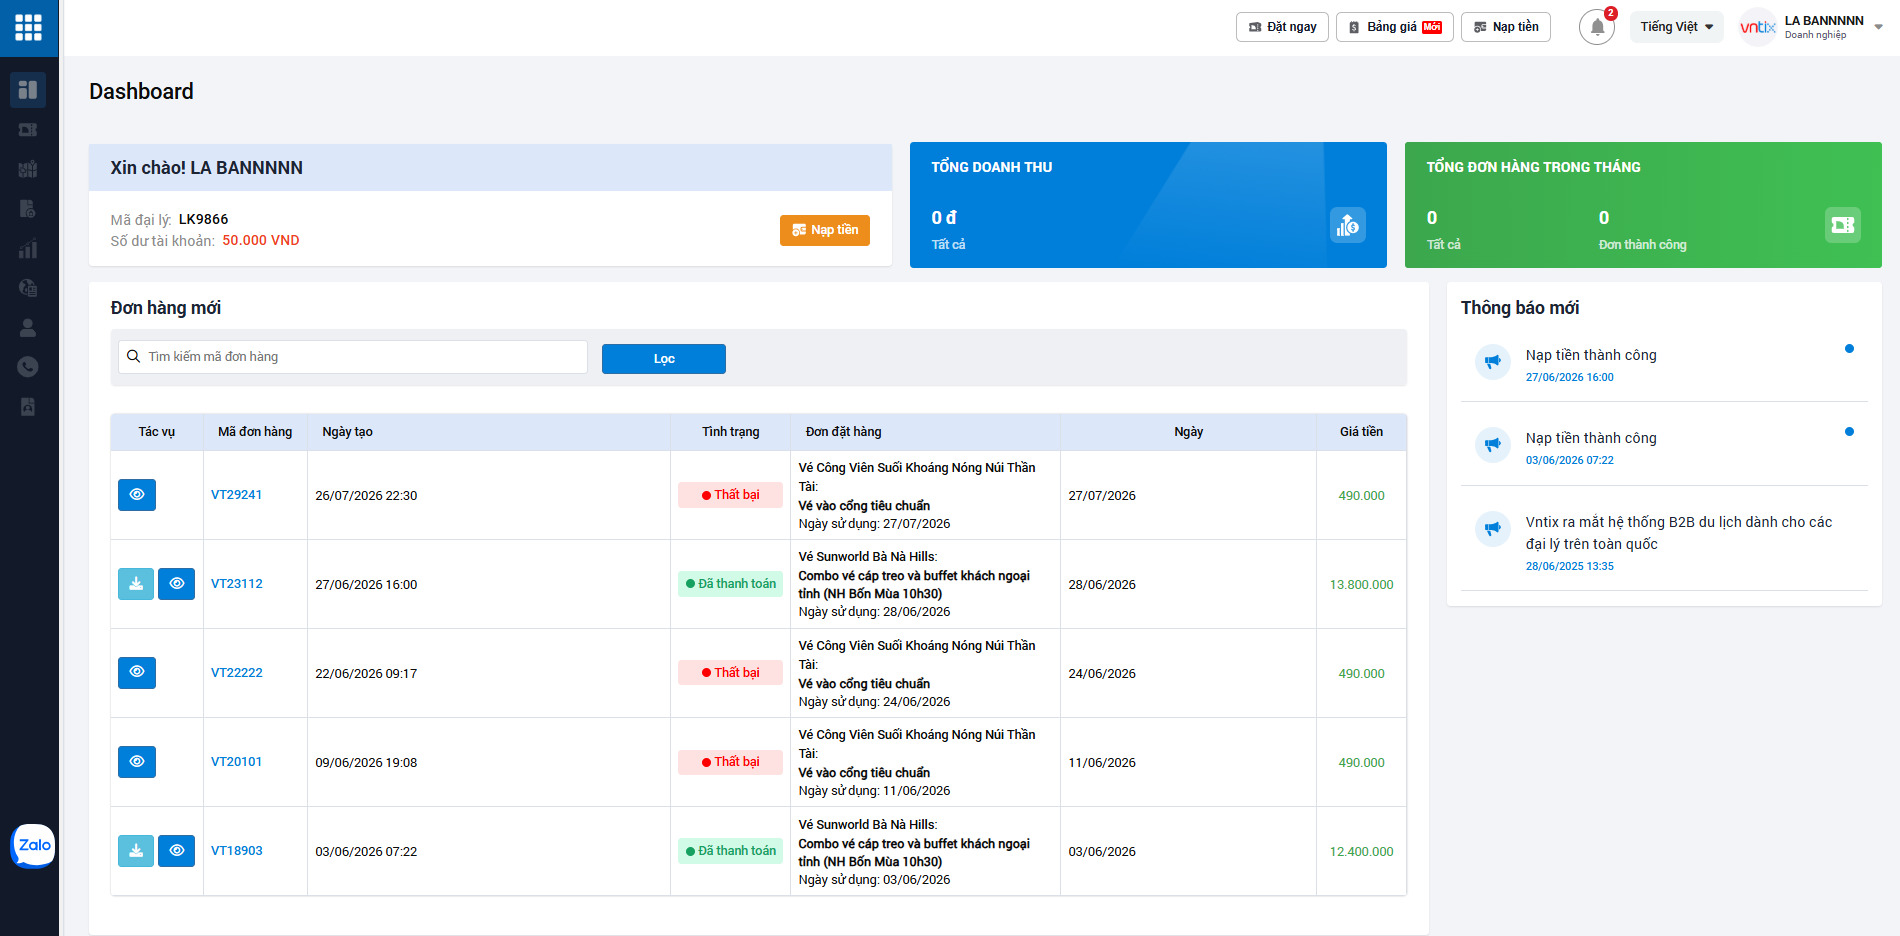Click the Tổng doanh thu card
This screenshot has width=1900, height=936.
pos(1148,205)
